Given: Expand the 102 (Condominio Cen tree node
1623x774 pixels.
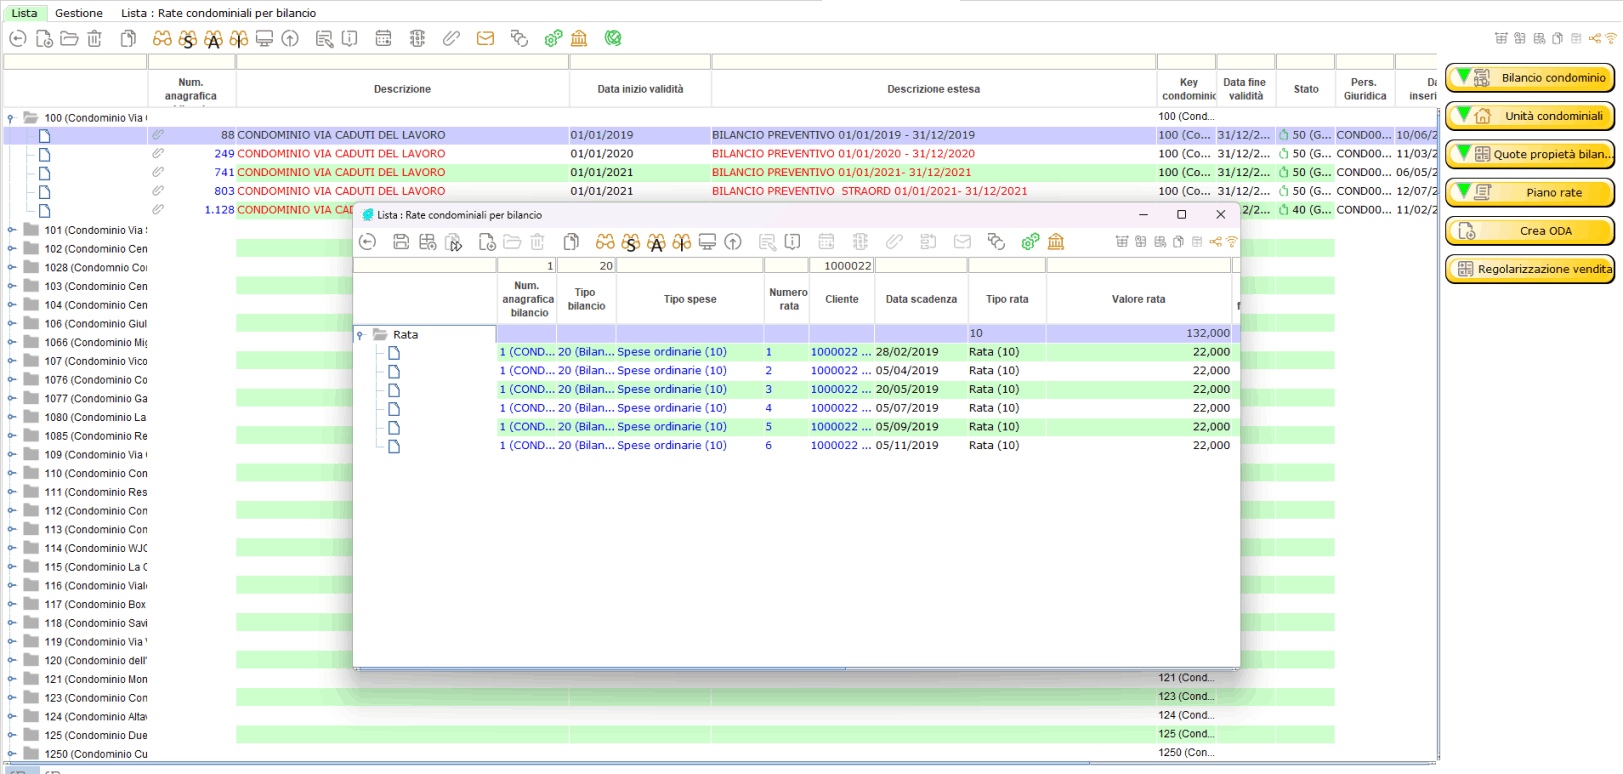Looking at the screenshot, I should 11,249.
